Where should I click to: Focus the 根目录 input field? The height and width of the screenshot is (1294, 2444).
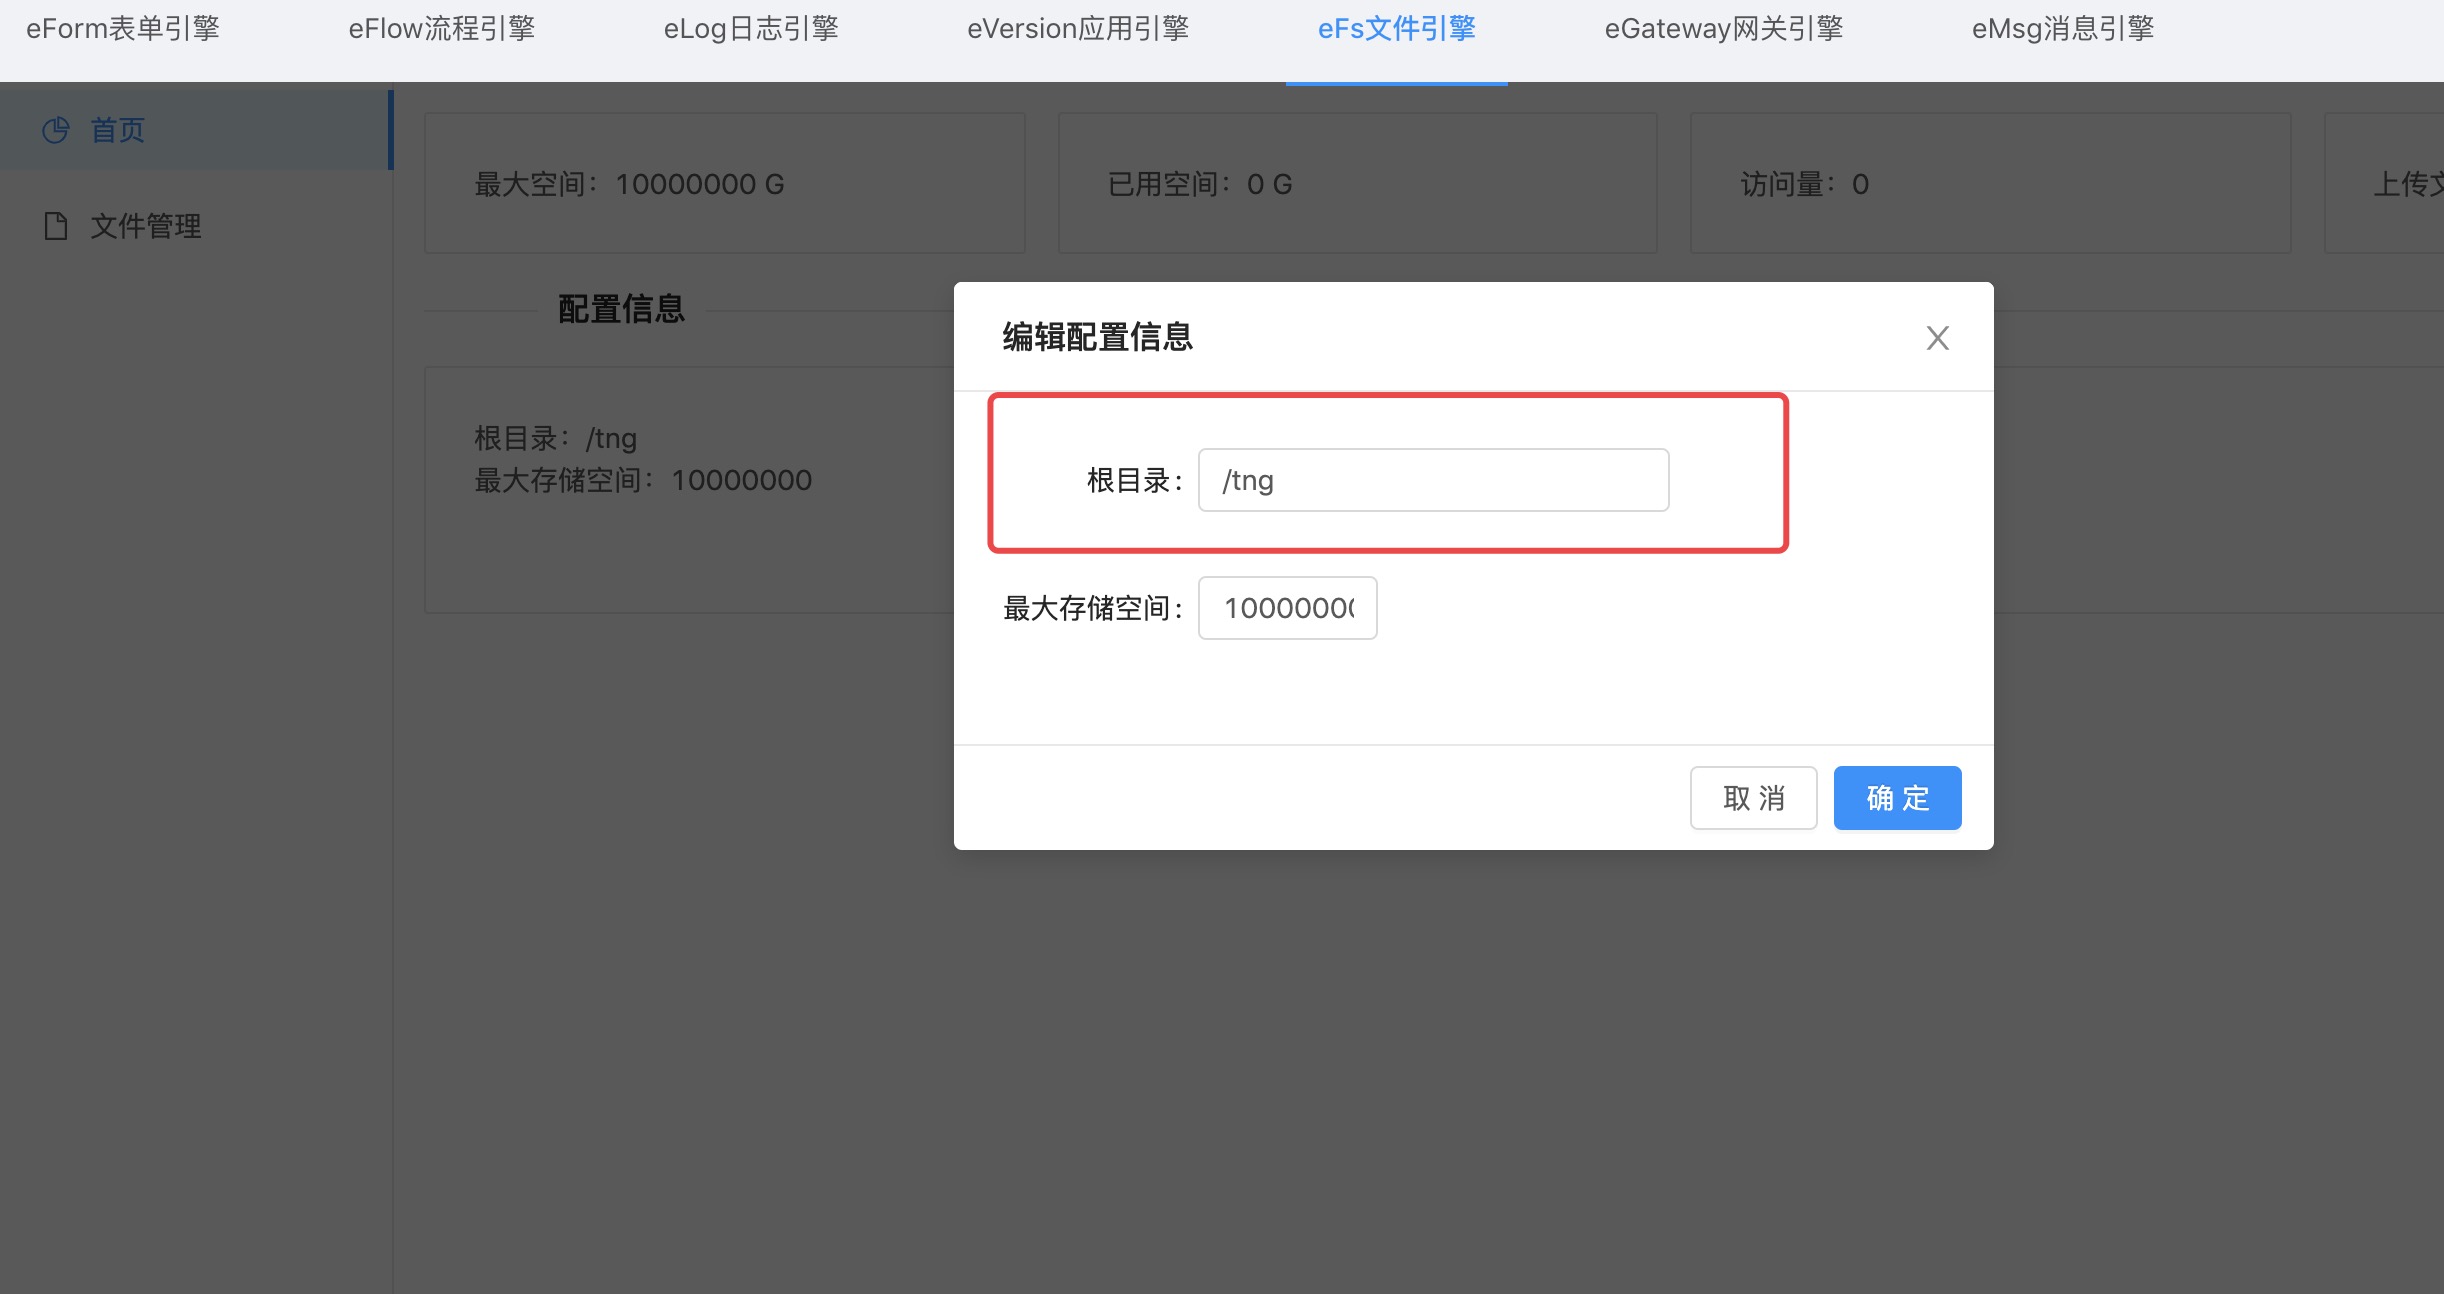[1433, 480]
